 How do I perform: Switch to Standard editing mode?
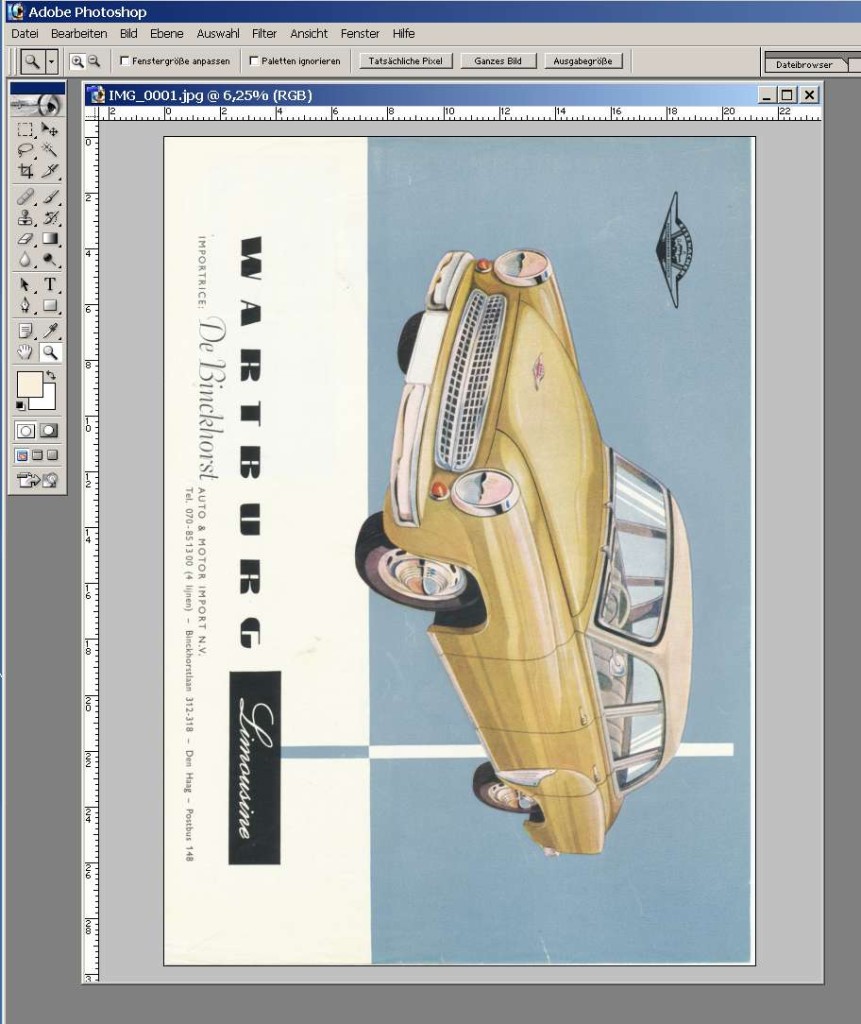tap(25, 430)
